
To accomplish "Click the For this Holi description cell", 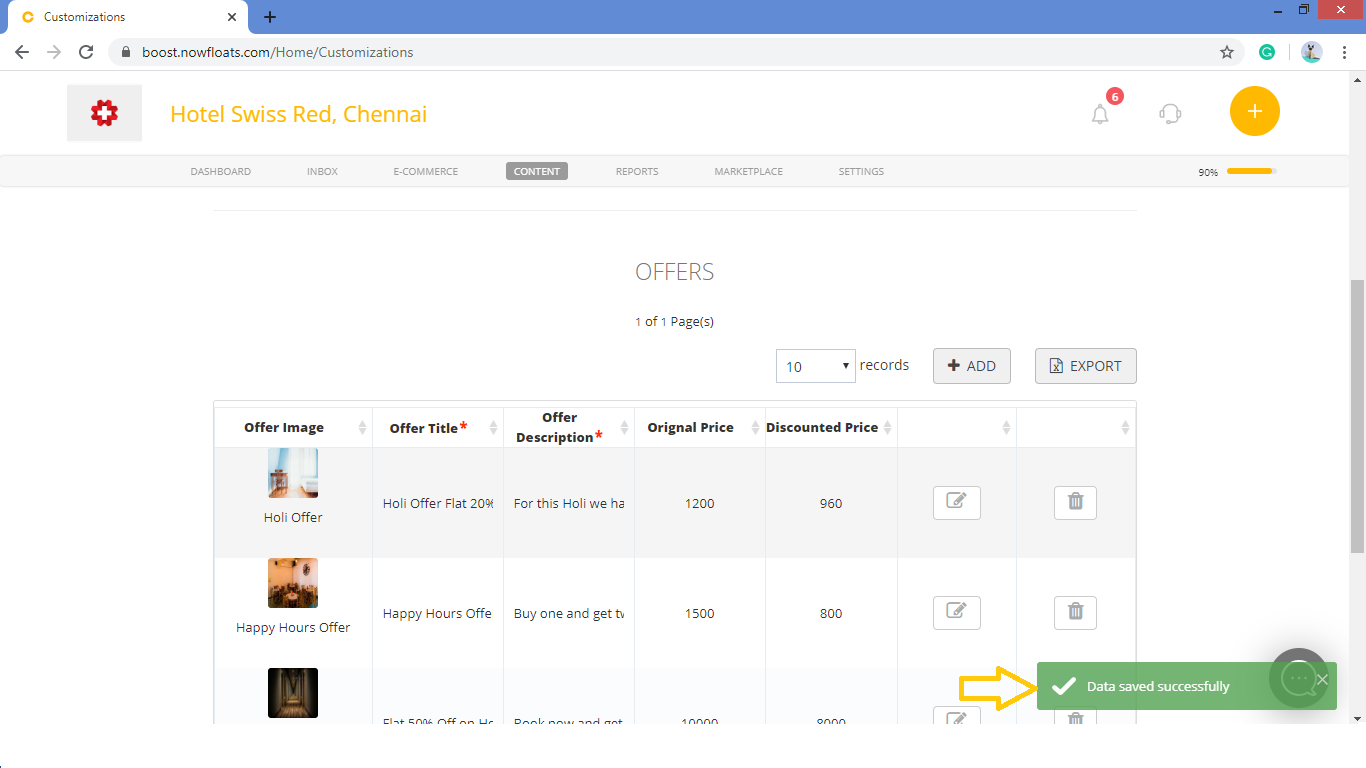I will pos(569,503).
